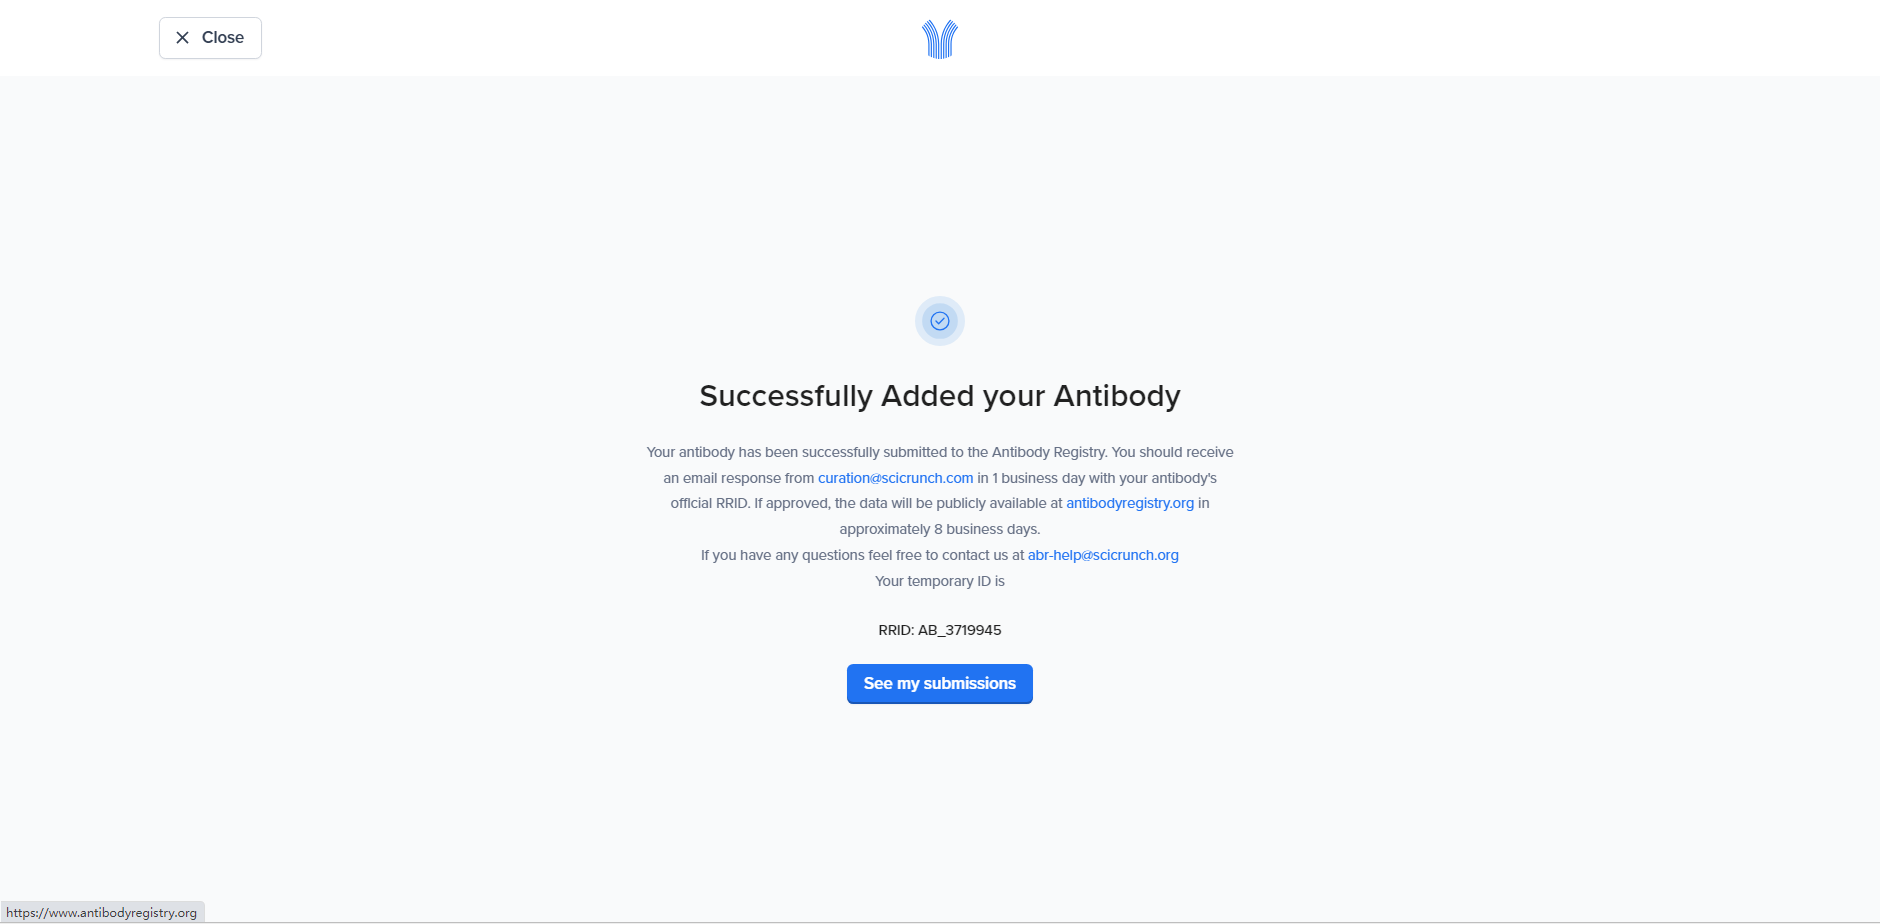
Task: Click the Antibody Registry logo in header
Action: [x=940, y=39]
